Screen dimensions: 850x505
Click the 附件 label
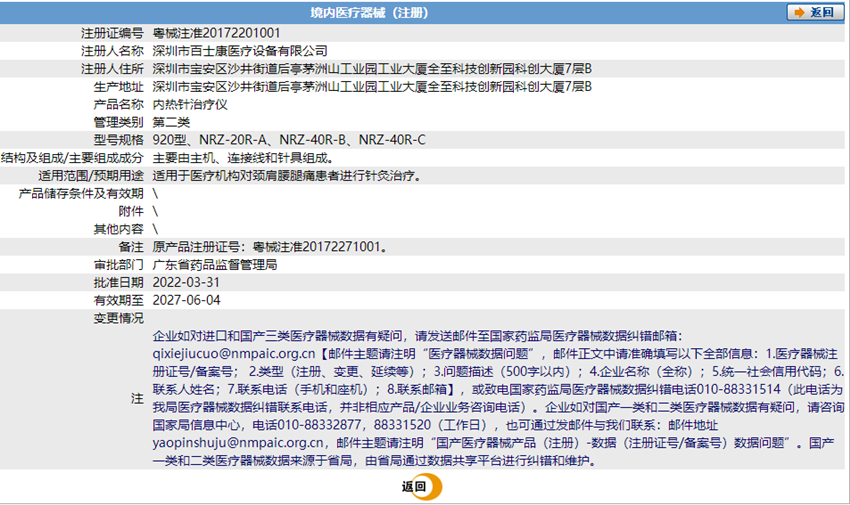tap(131, 211)
